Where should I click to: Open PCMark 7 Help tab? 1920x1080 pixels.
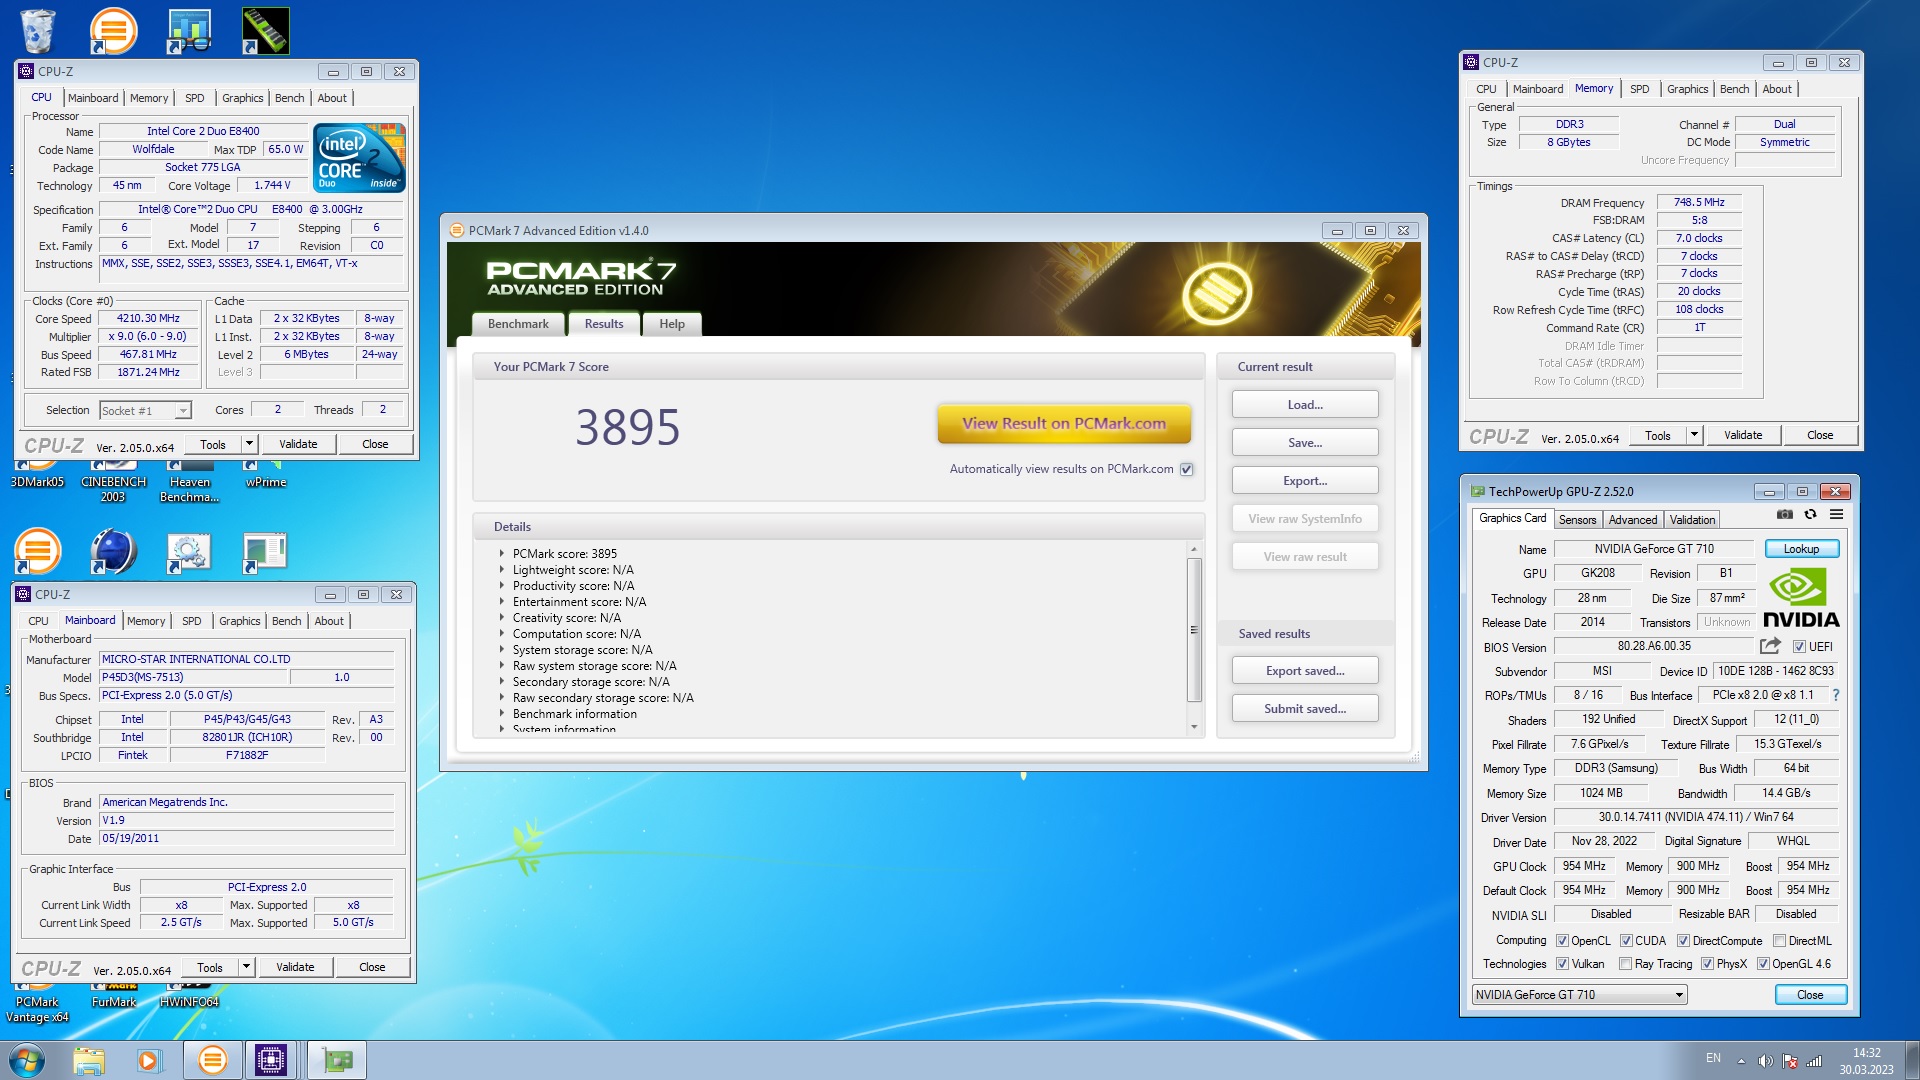coord(672,324)
